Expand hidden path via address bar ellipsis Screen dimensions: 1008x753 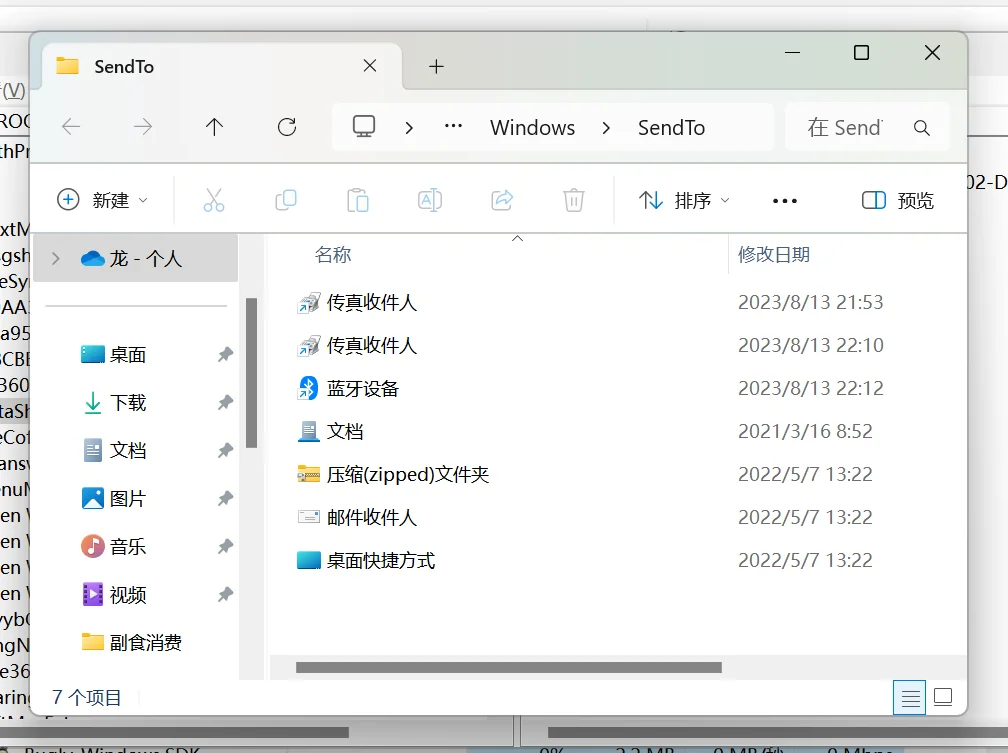coord(453,126)
